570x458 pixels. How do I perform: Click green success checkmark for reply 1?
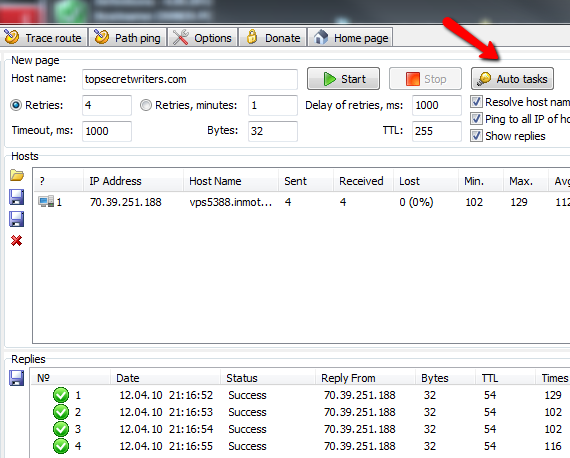click(61, 395)
